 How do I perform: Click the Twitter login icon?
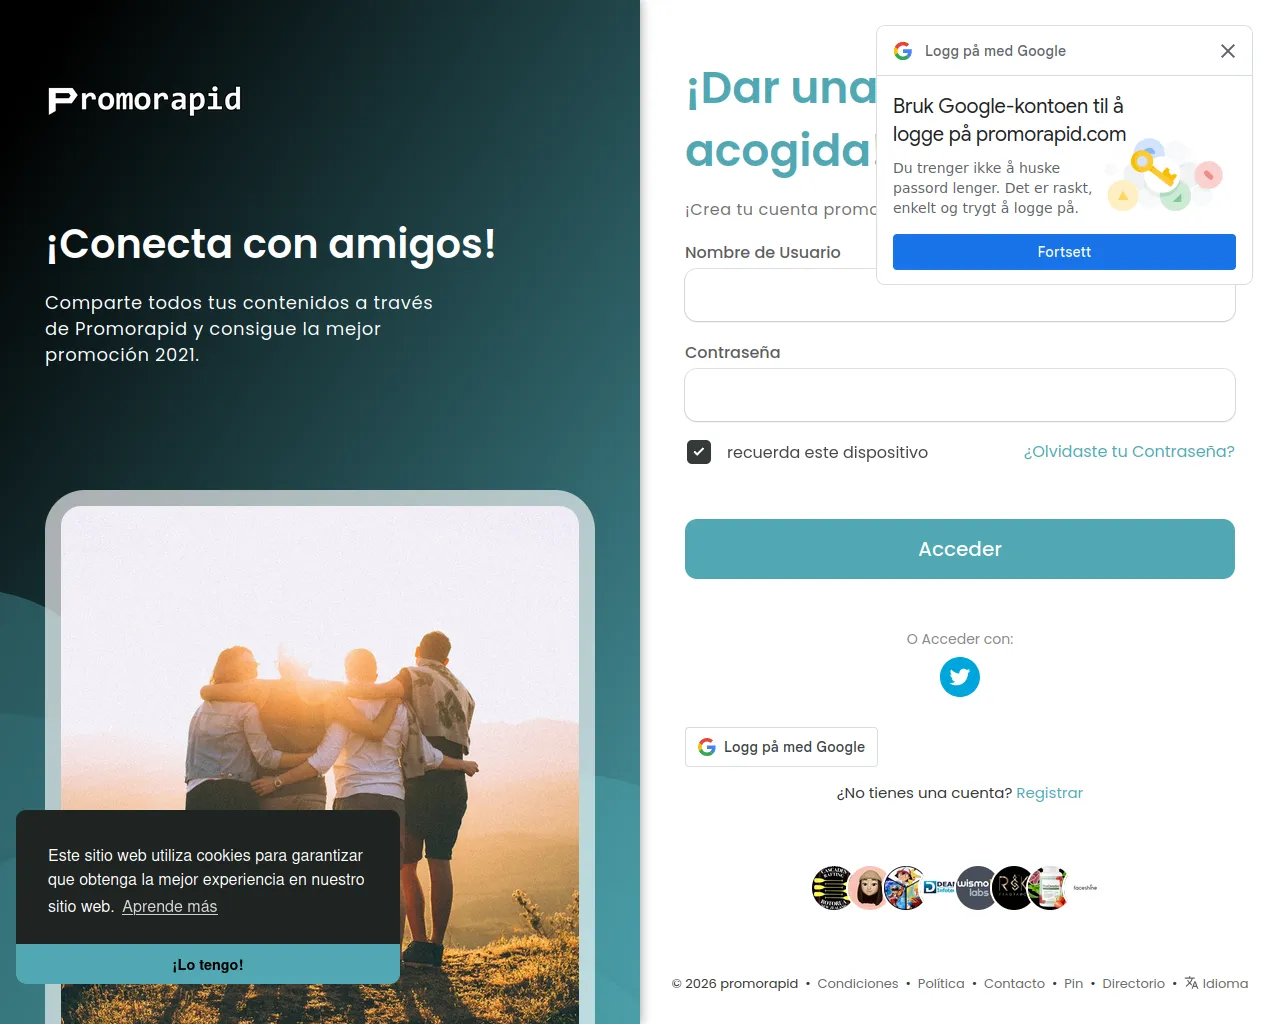[959, 677]
